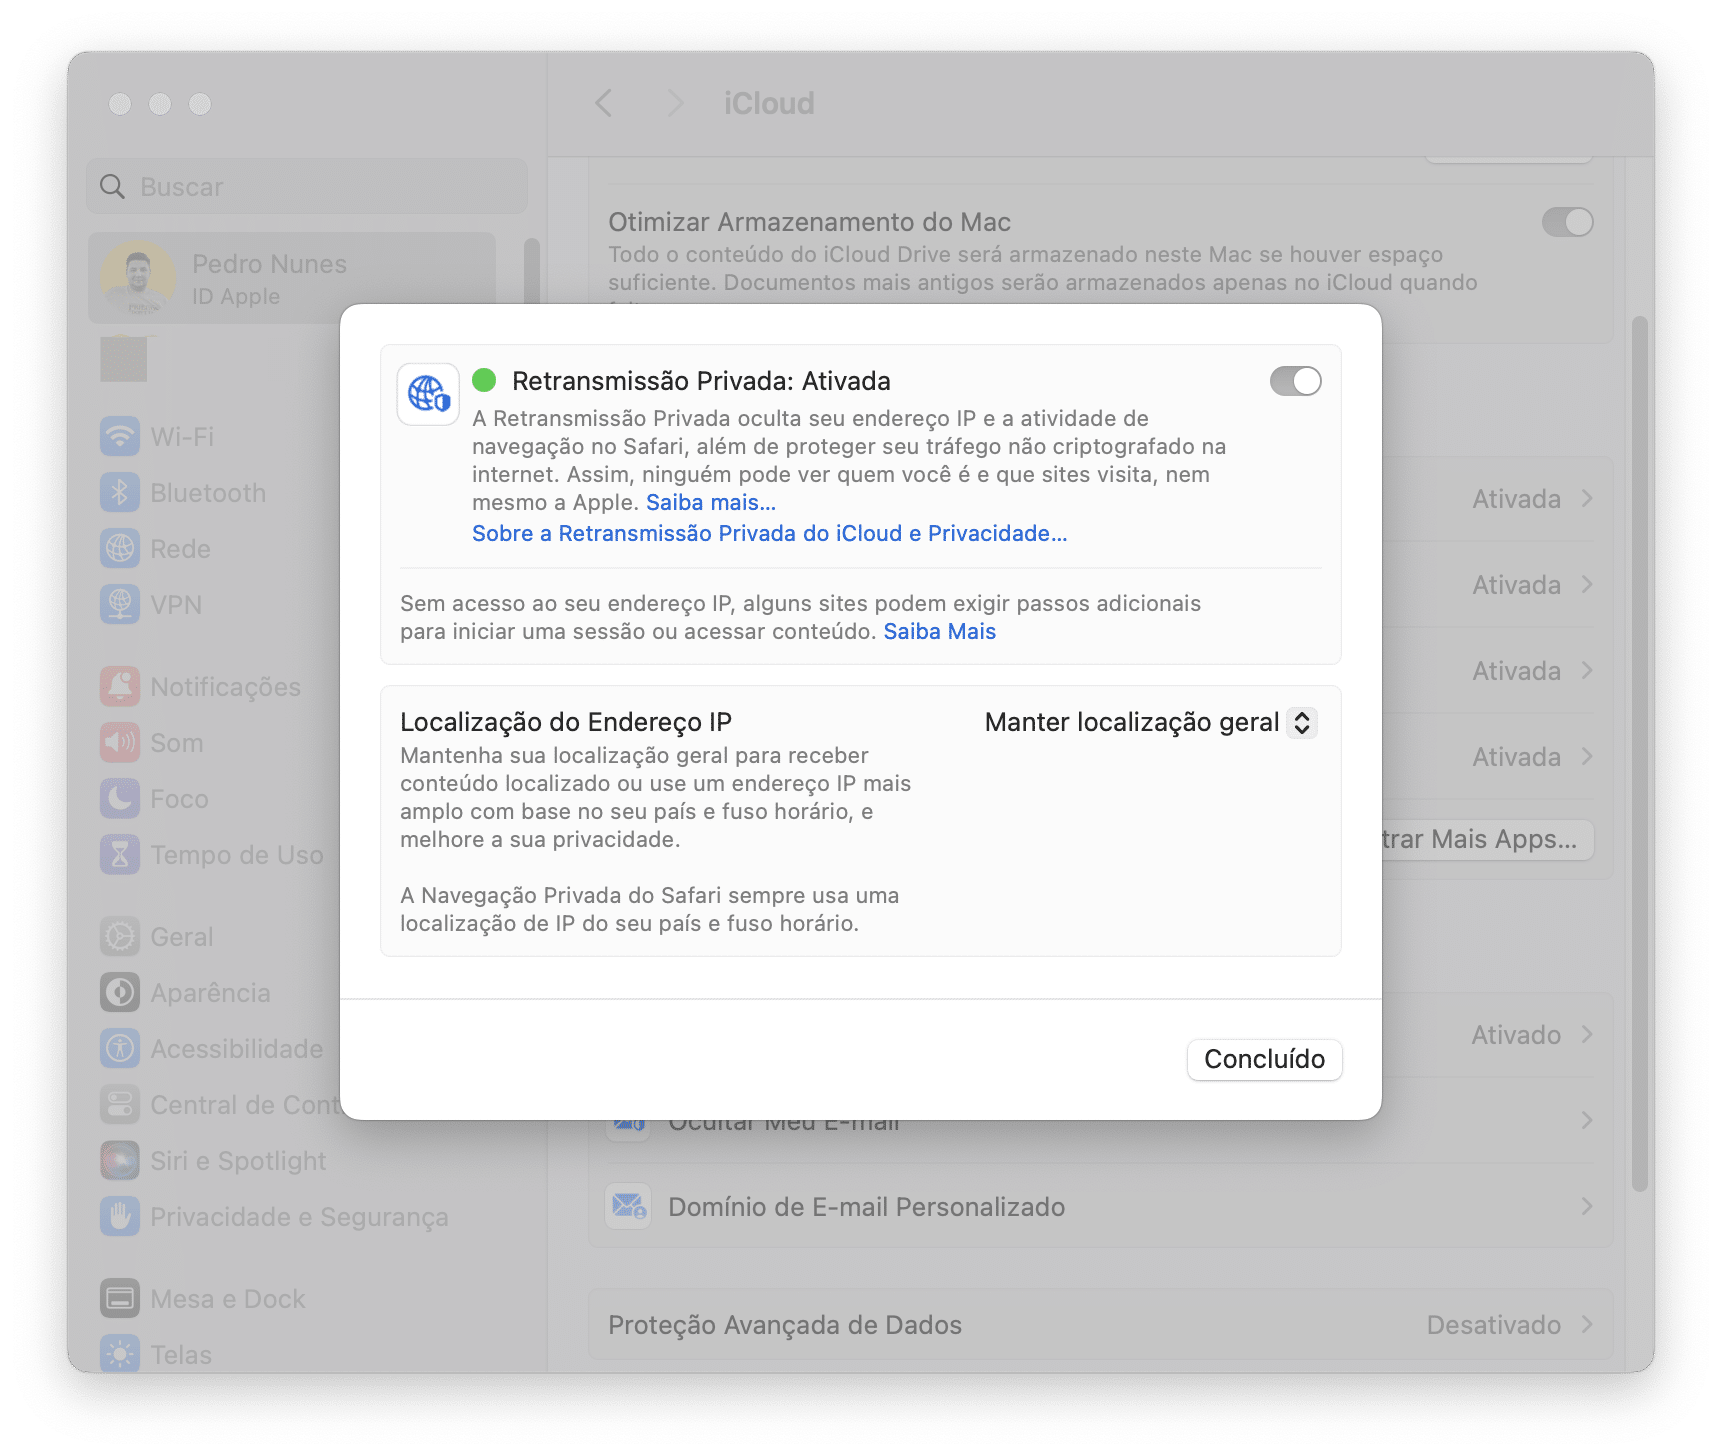Open Tempo de Uso hourglass icon
The width and height of the screenshot is (1722, 1456).
point(120,854)
